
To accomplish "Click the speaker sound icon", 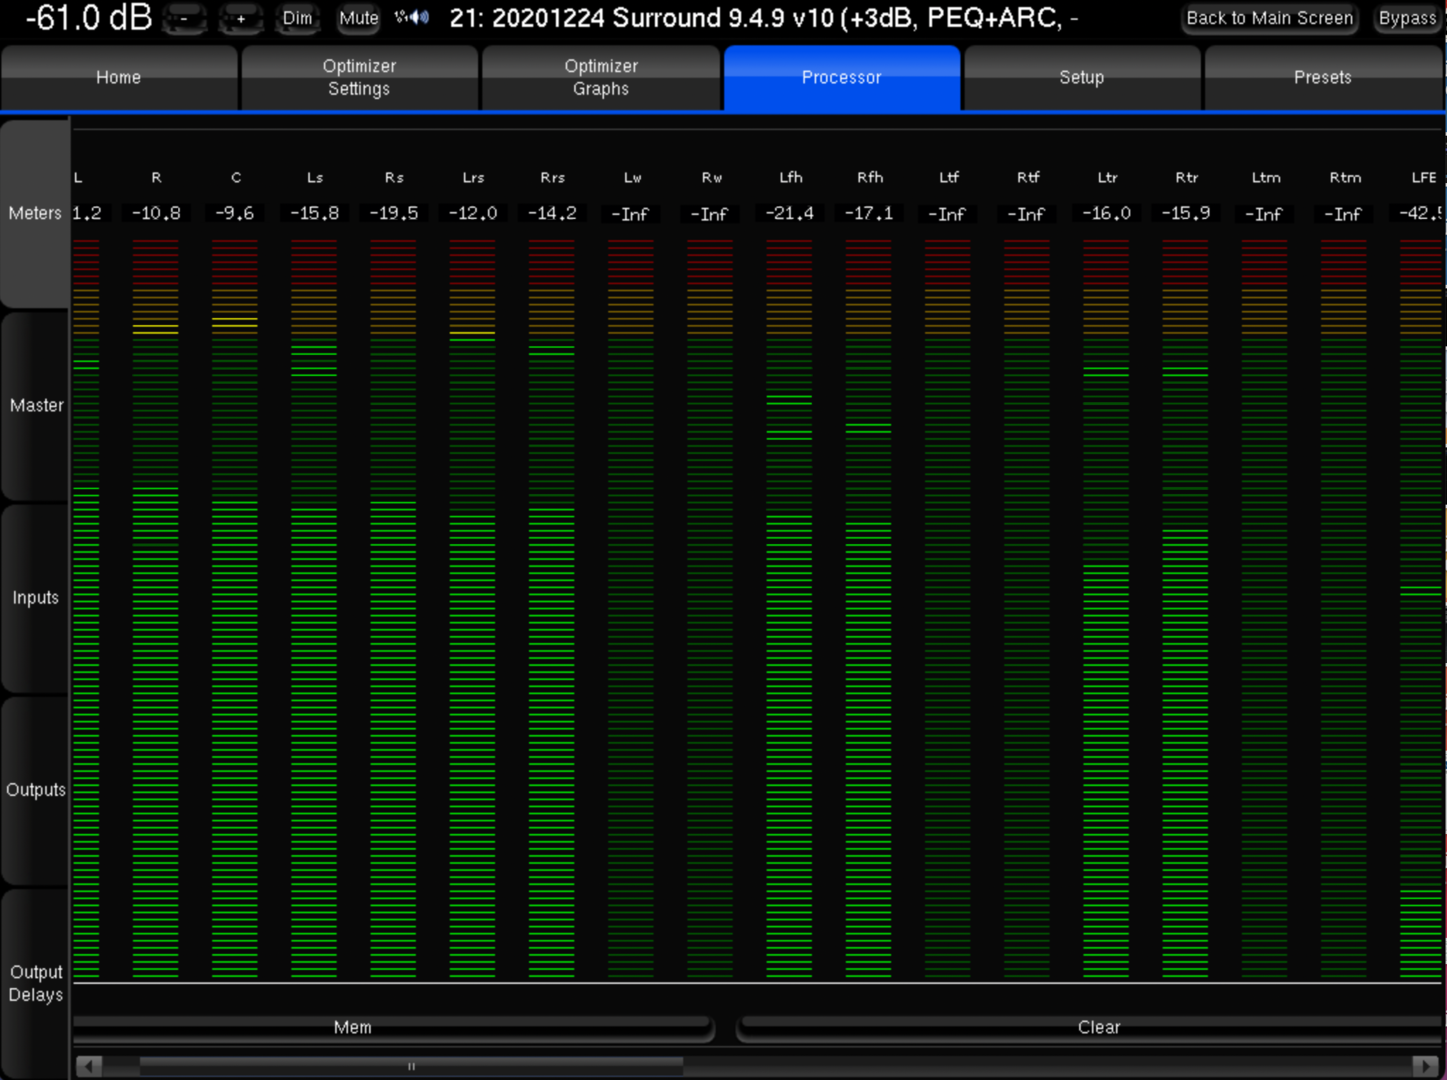I will (x=412, y=18).
